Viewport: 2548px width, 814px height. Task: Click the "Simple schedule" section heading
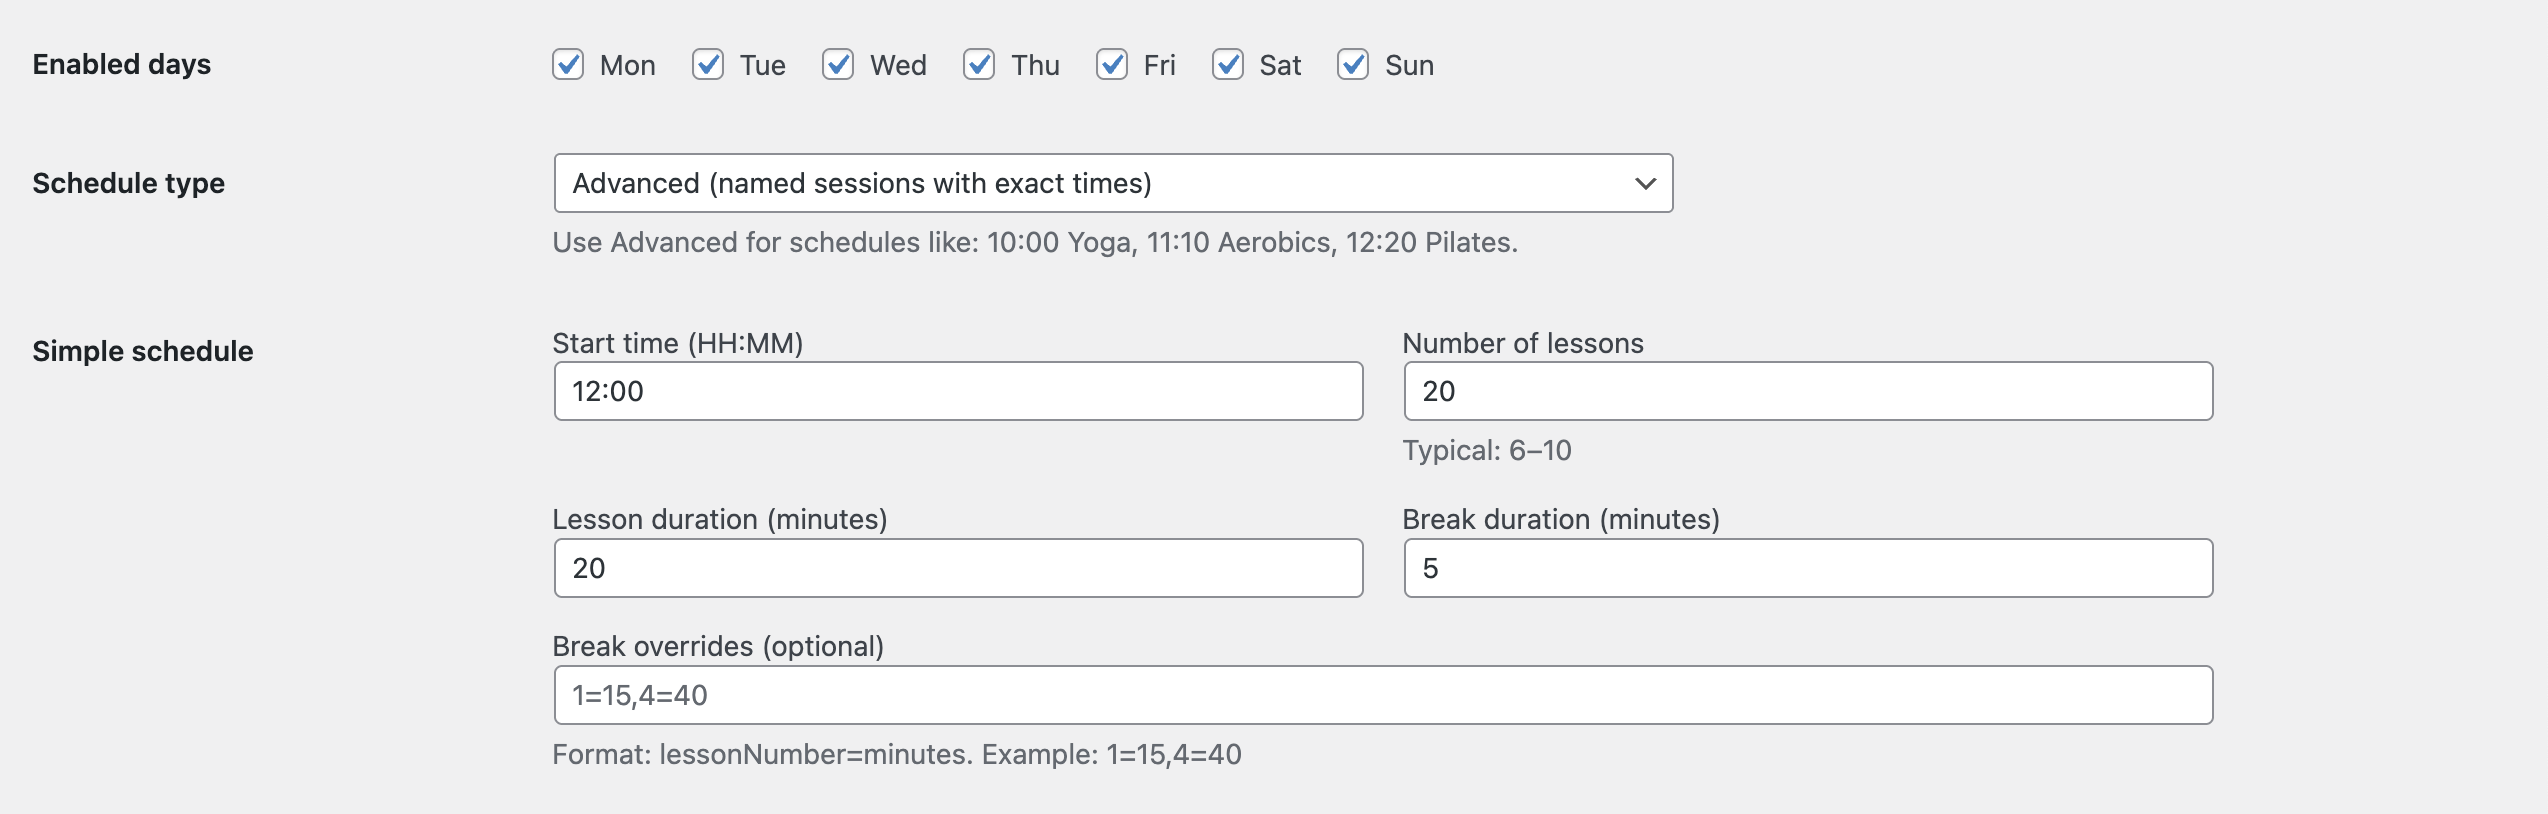click(x=143, y=351)
